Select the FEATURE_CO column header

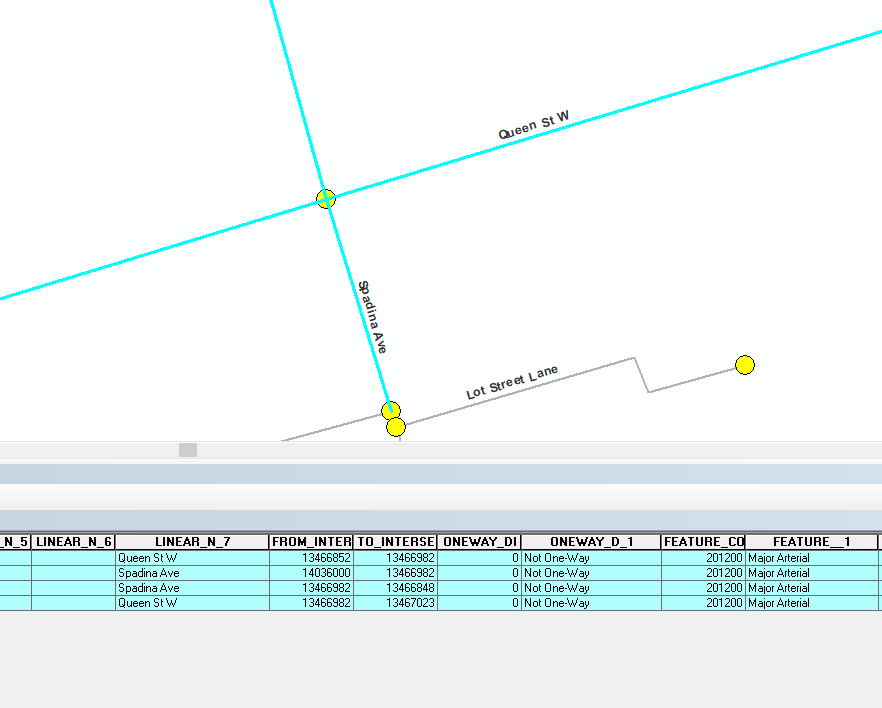[x=701, y=541]
